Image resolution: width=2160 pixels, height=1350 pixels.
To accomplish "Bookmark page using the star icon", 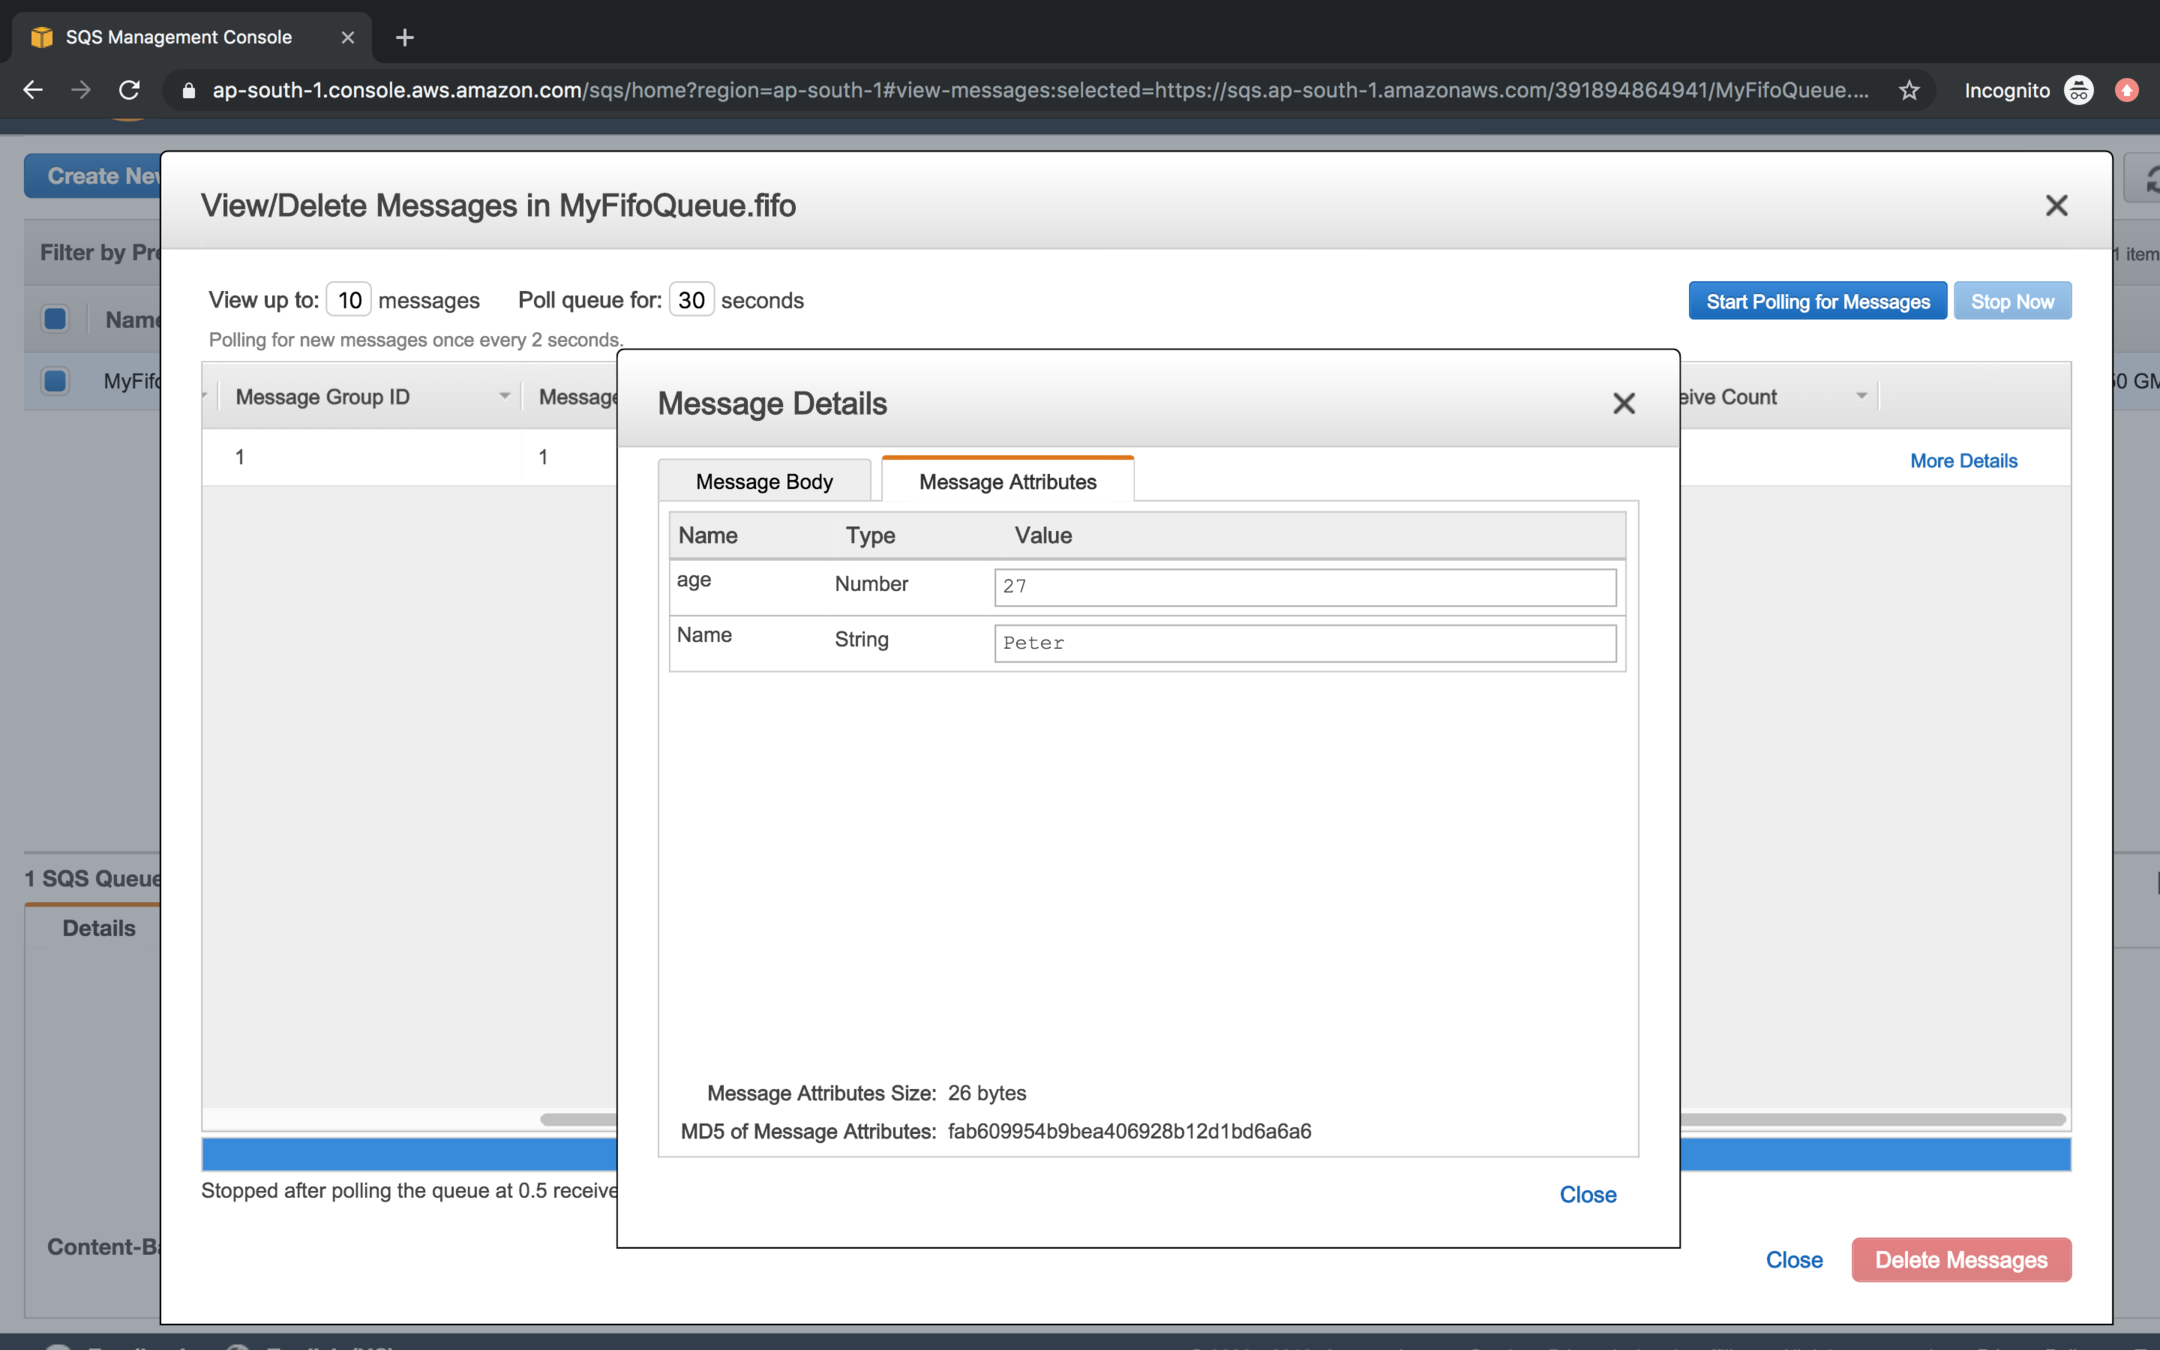I will pyautogui.click(x=1909, y=90).
